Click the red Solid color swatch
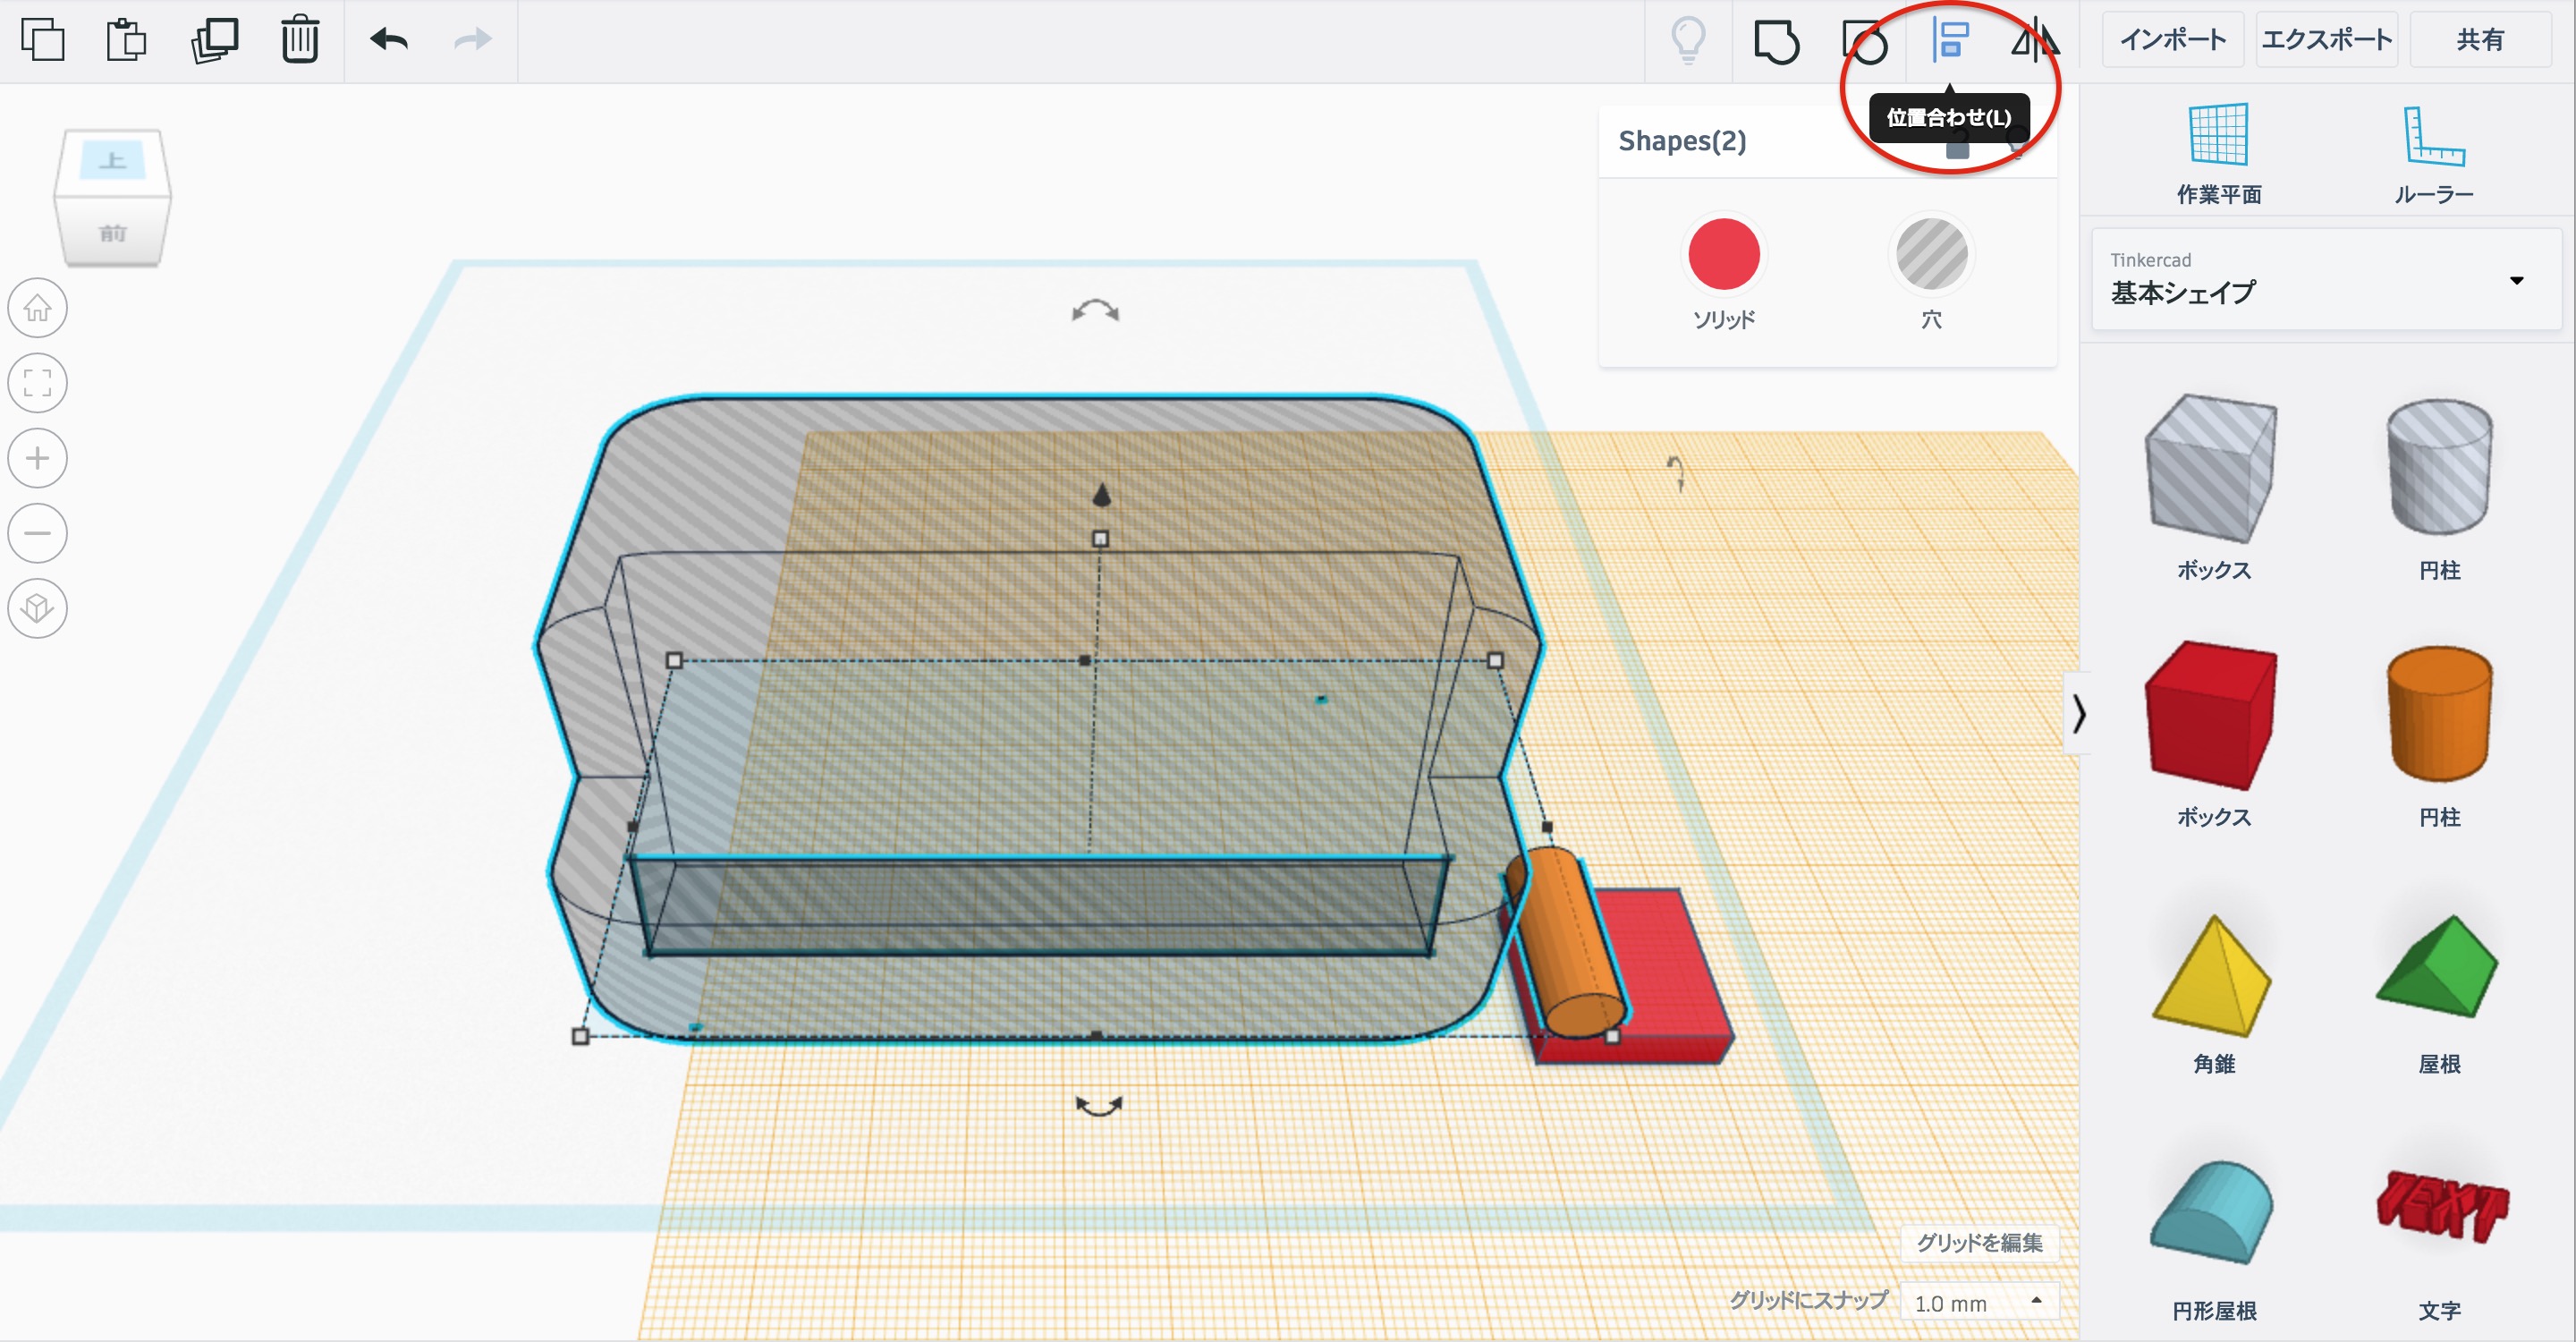This screenshot has height=1342, width=2576. 1723,254
